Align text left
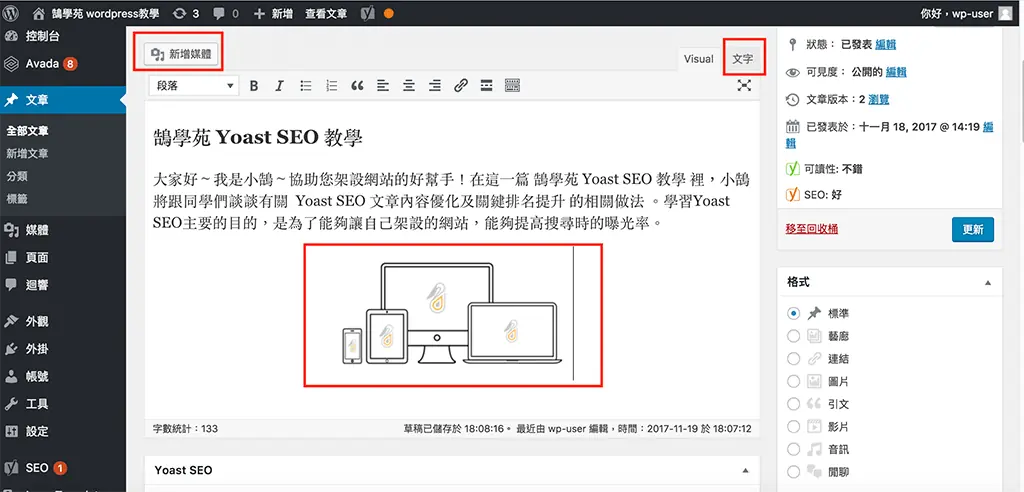Viewport: 1024px width, 492px height. [383, 86]
